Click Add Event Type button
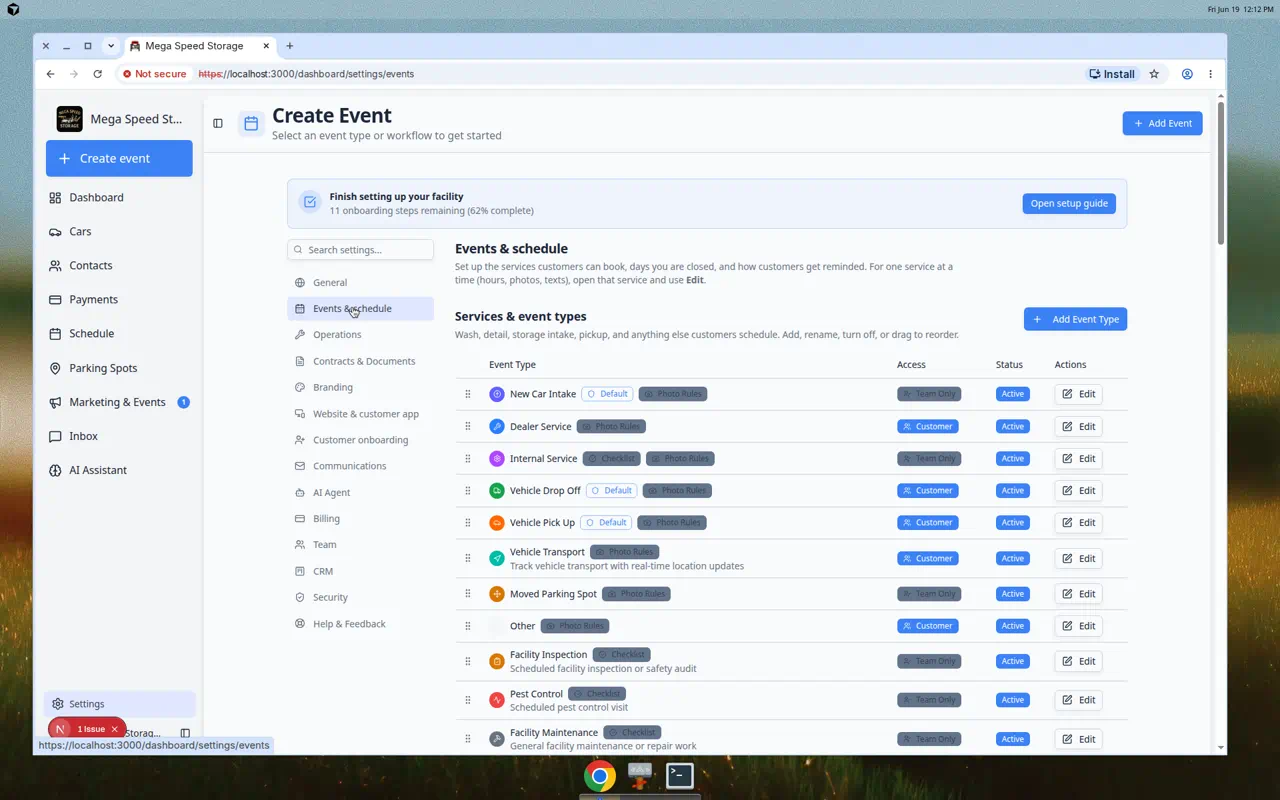The width and height of the screenshot is (1280, 800). coord(1075,319)
